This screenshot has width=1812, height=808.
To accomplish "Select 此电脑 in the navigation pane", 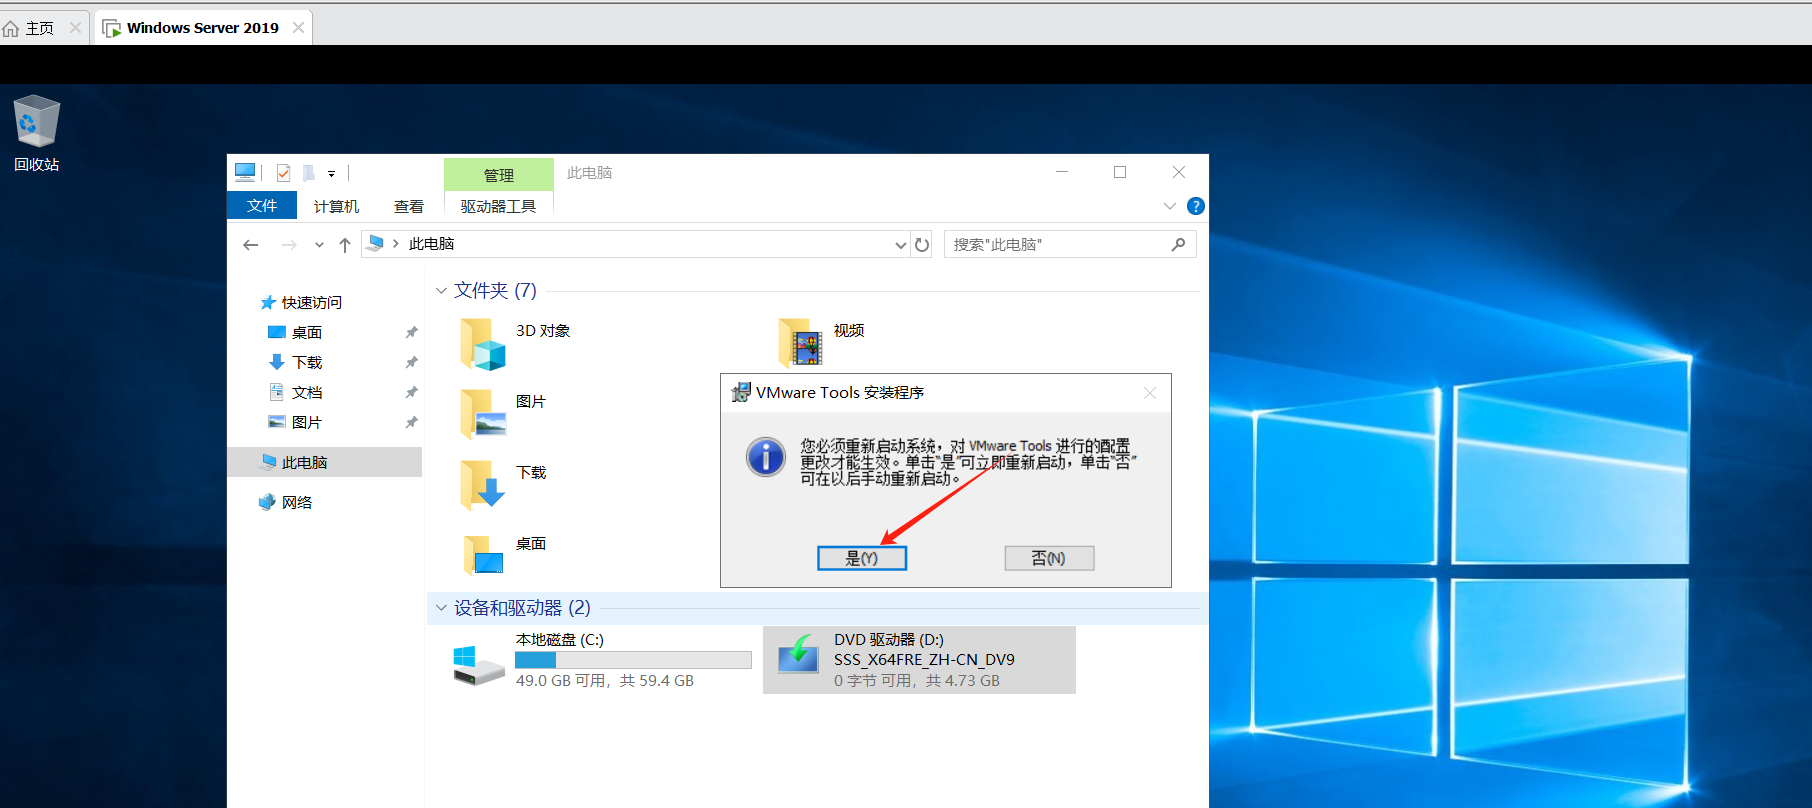I will [x=325, y=462].
